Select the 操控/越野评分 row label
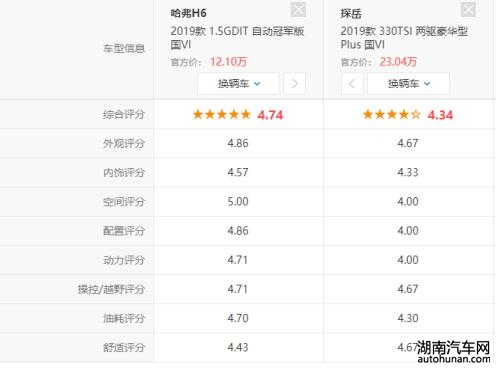This screenshot has width=496, height=368. click(x=111, y=289)
